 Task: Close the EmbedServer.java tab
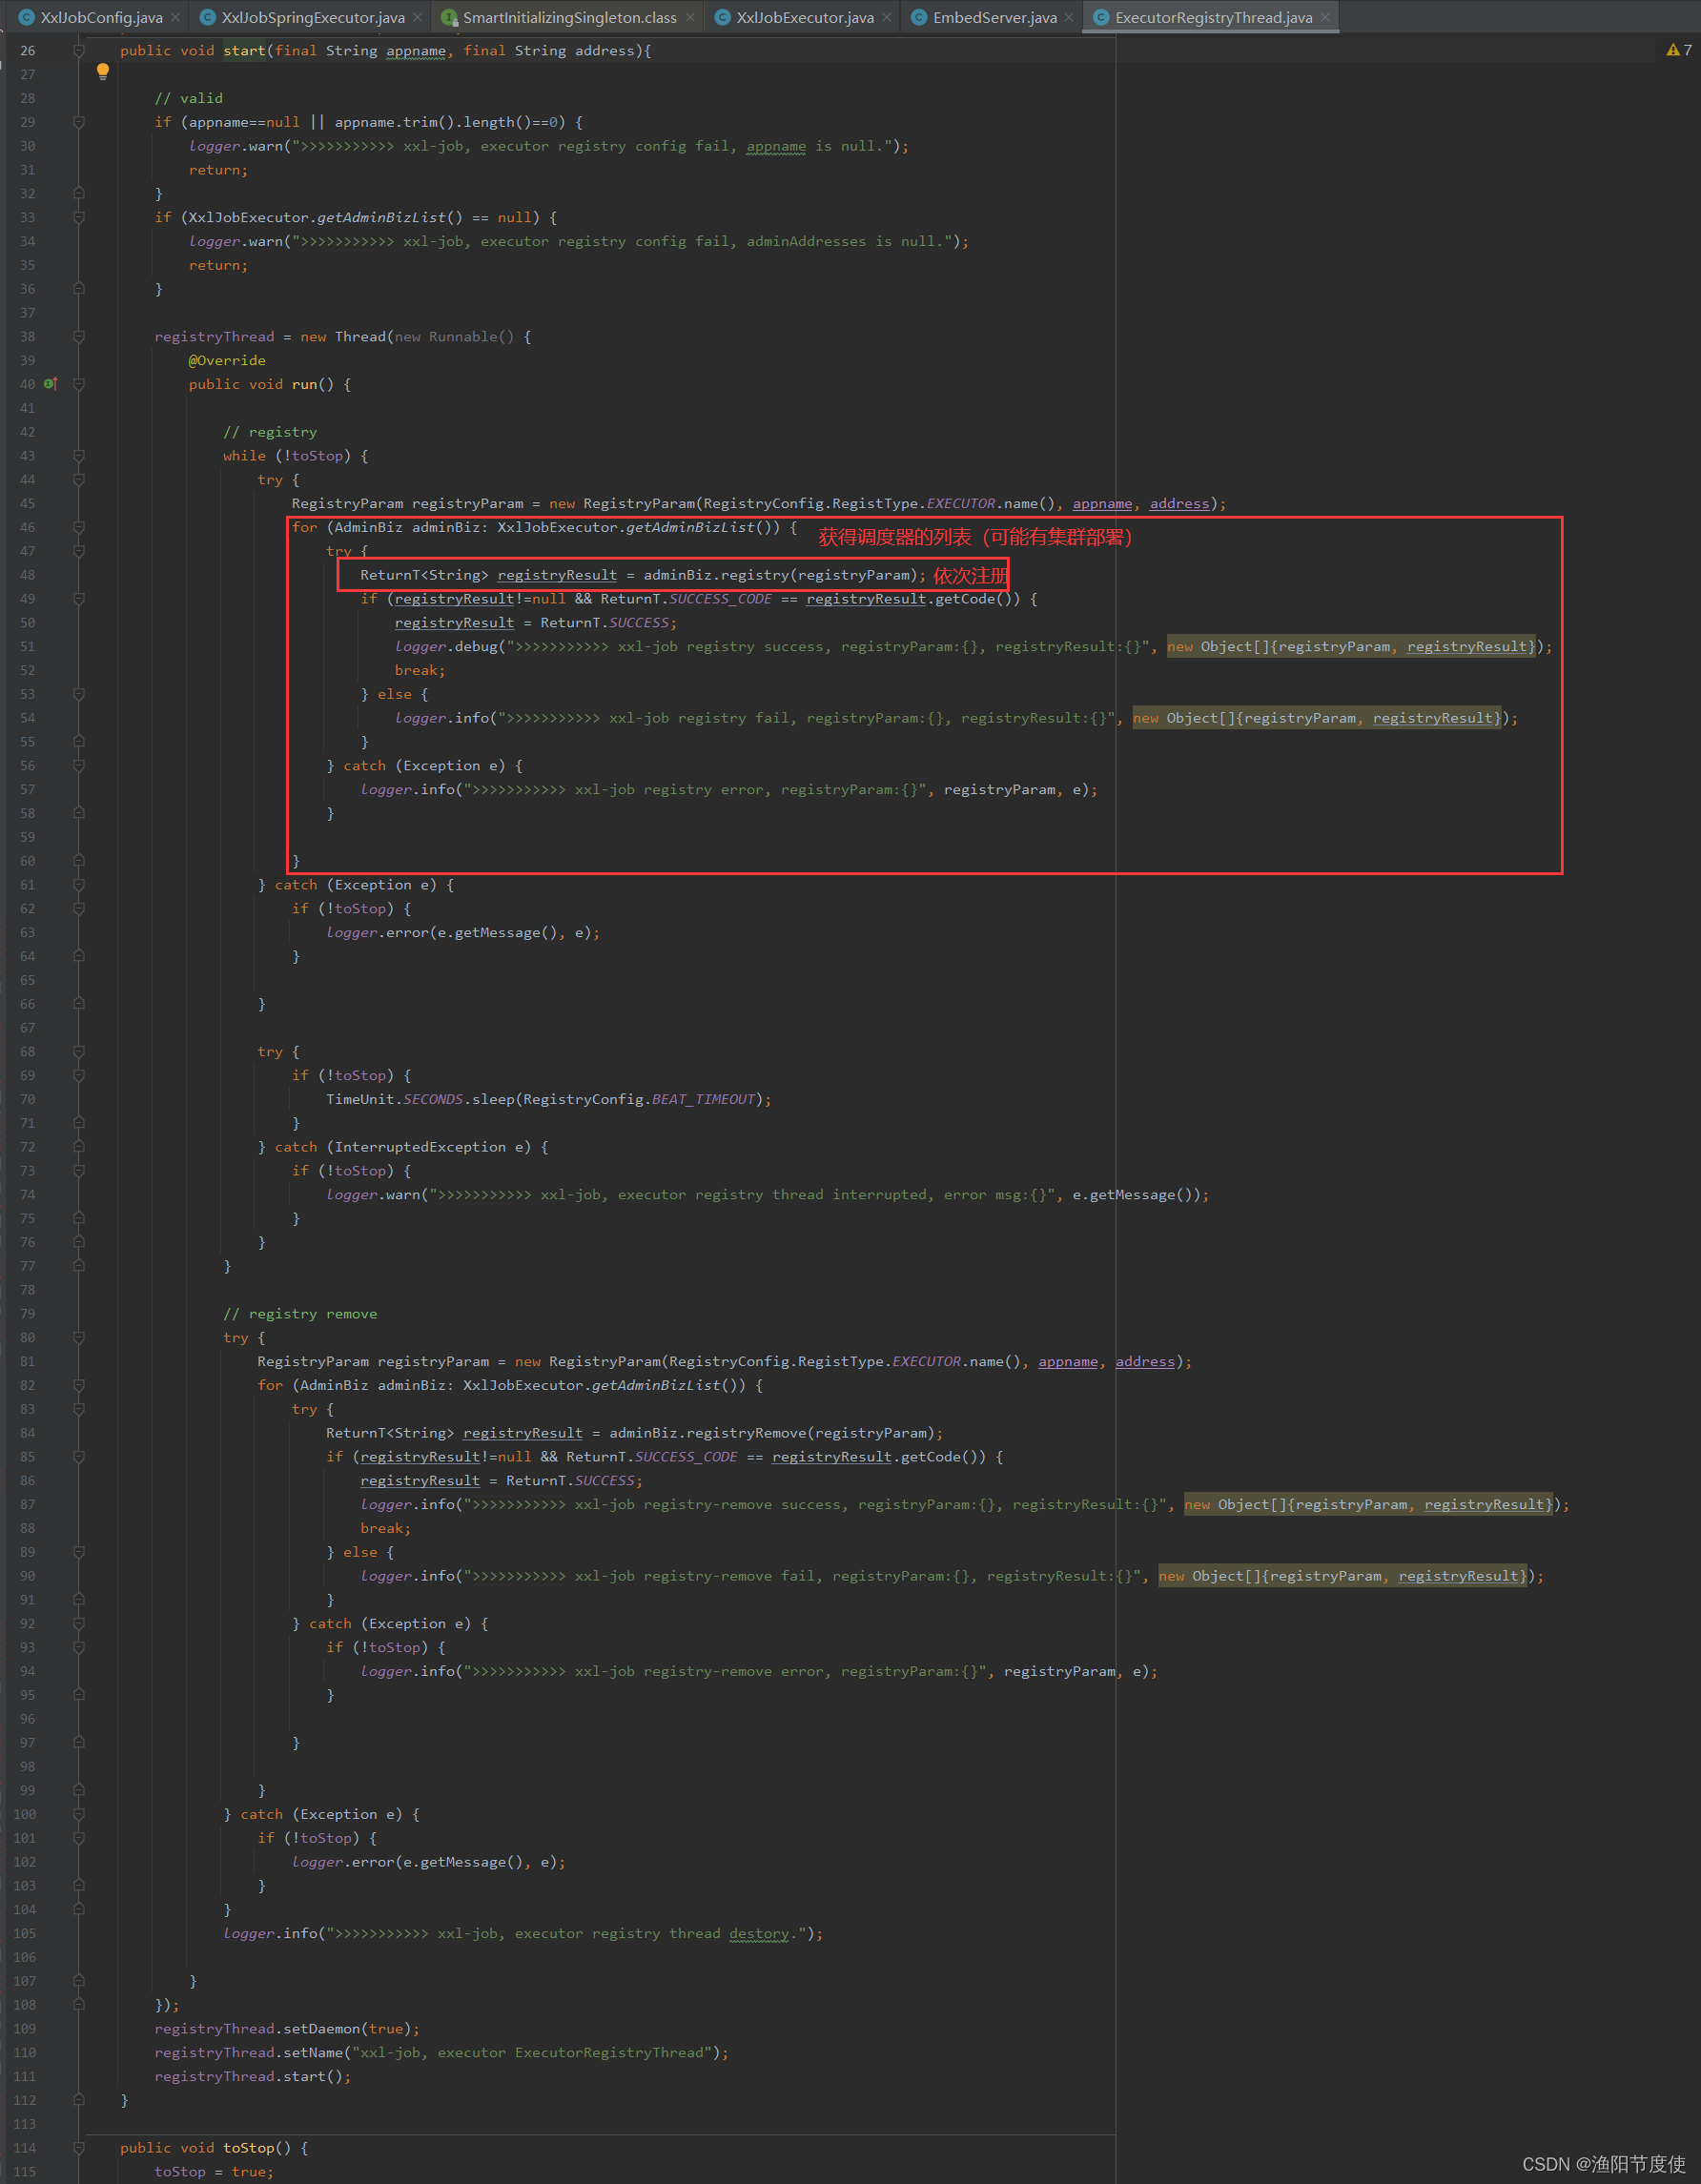point(1069,17)
